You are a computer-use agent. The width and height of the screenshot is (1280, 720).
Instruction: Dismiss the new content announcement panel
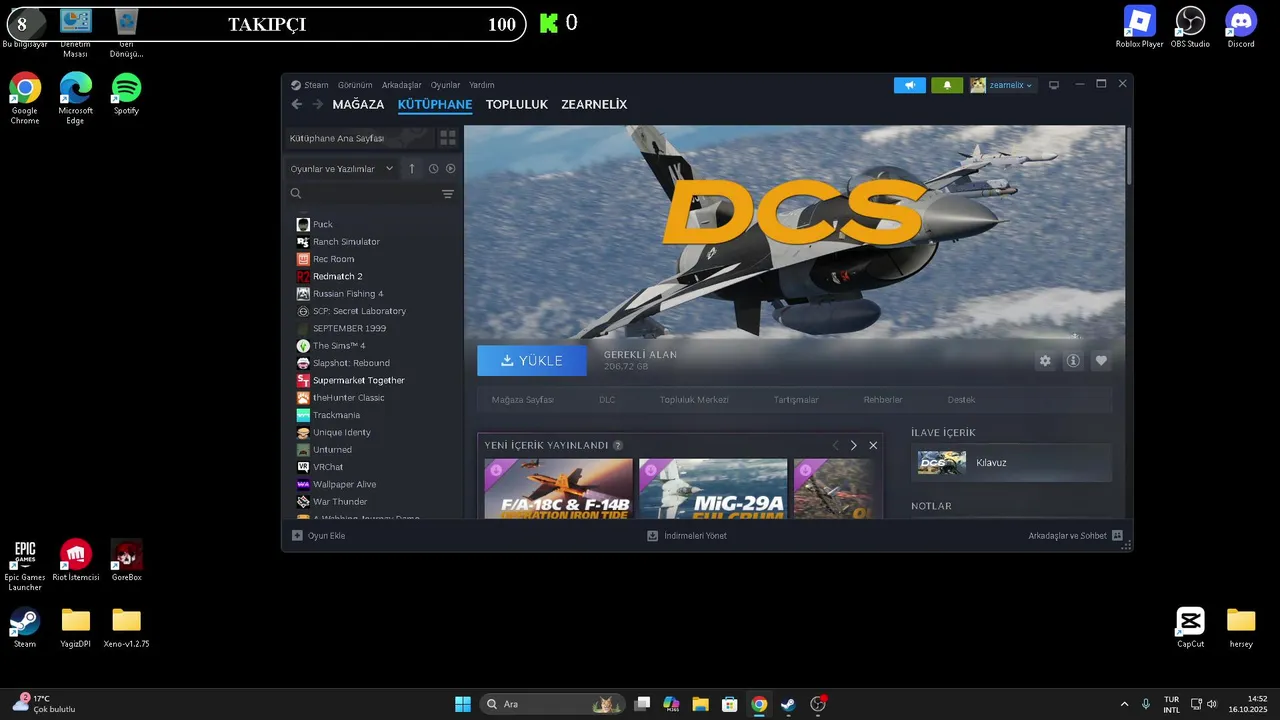click(873, 445)
